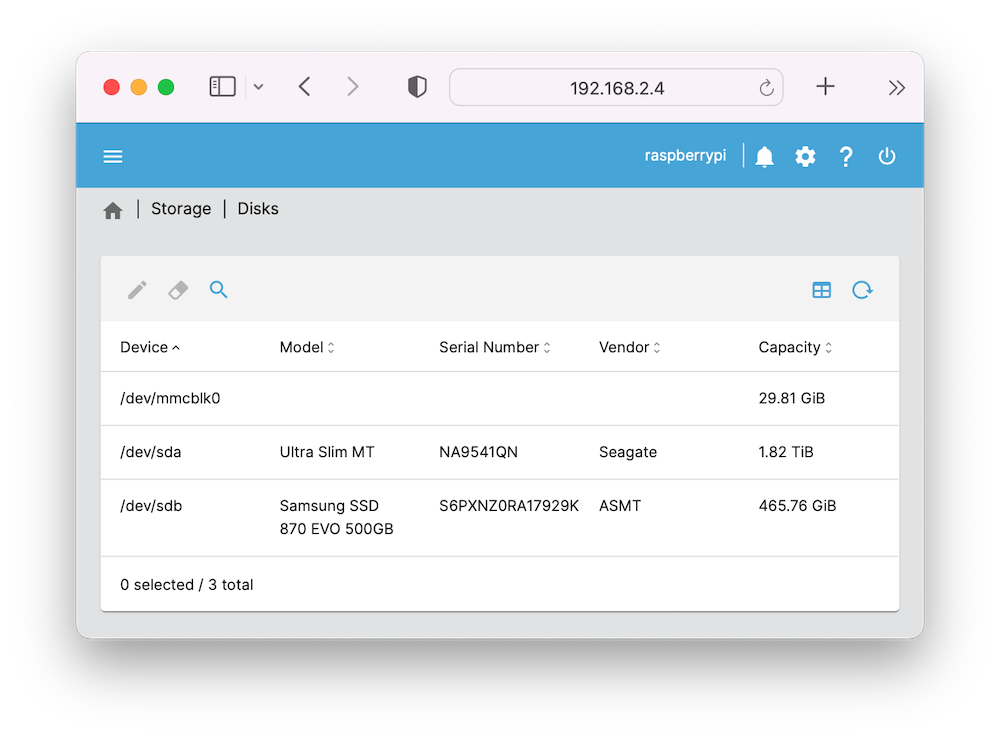
Task: Select the /dev/sda row
Action: 499,452
